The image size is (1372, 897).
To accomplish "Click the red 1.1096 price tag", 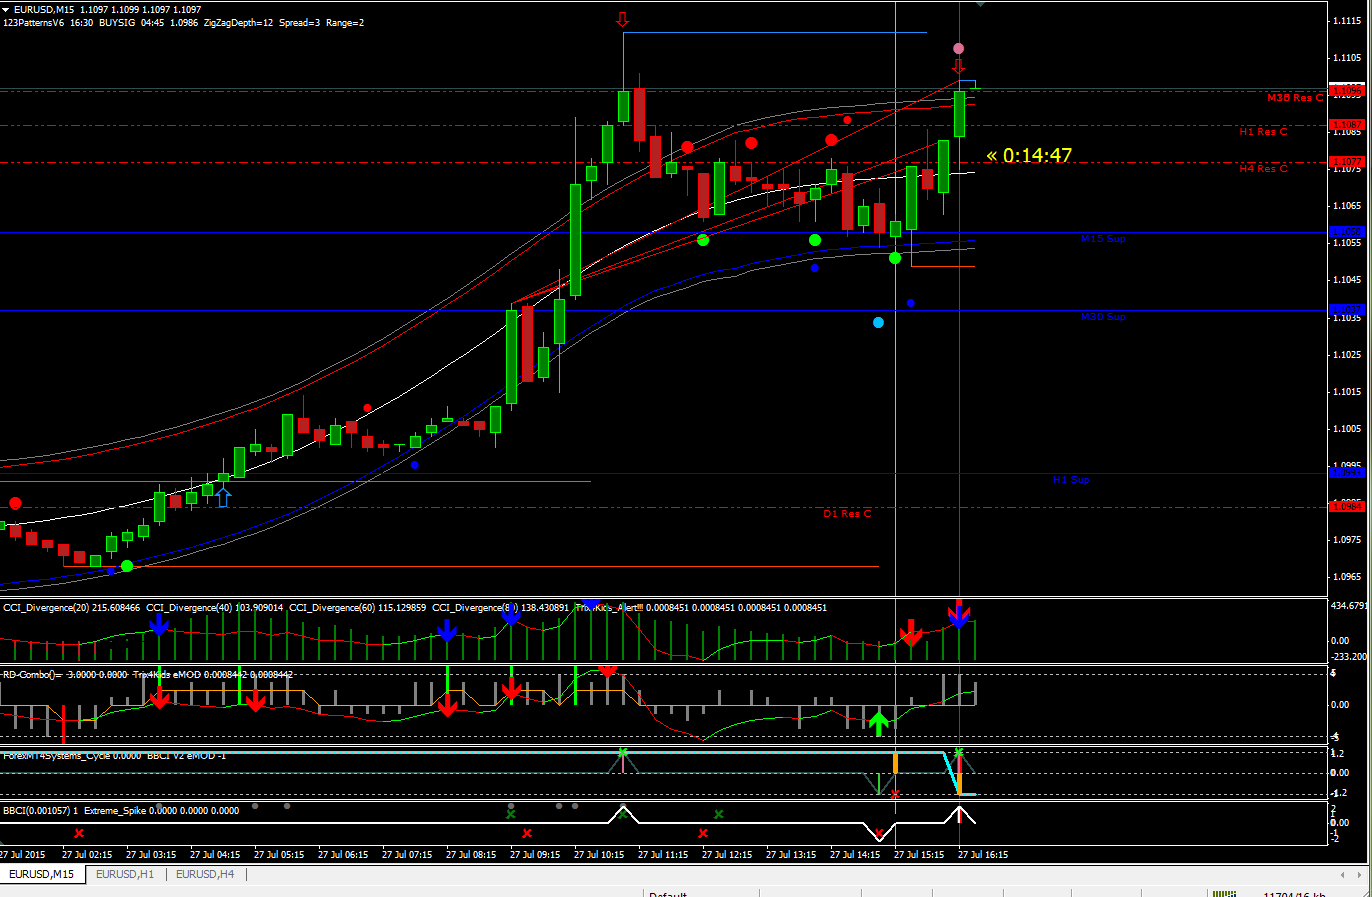I will coord(1347,91).
